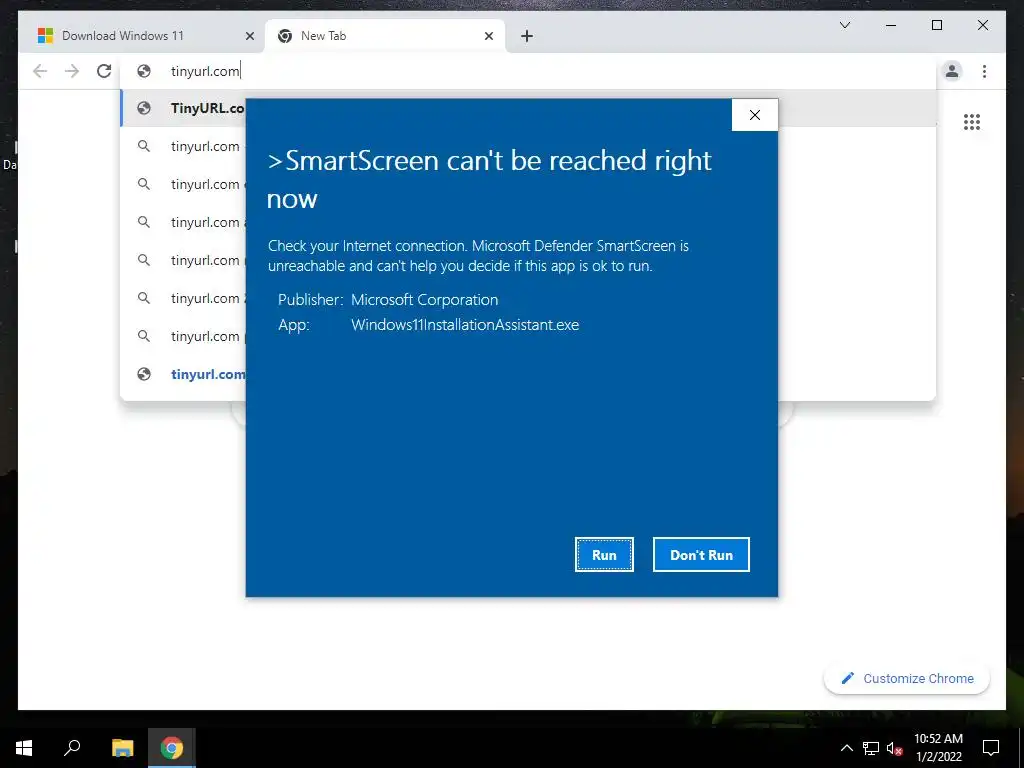Open the Action Center notifications icon
The image size is (1024, 768).
pos(991,748)
